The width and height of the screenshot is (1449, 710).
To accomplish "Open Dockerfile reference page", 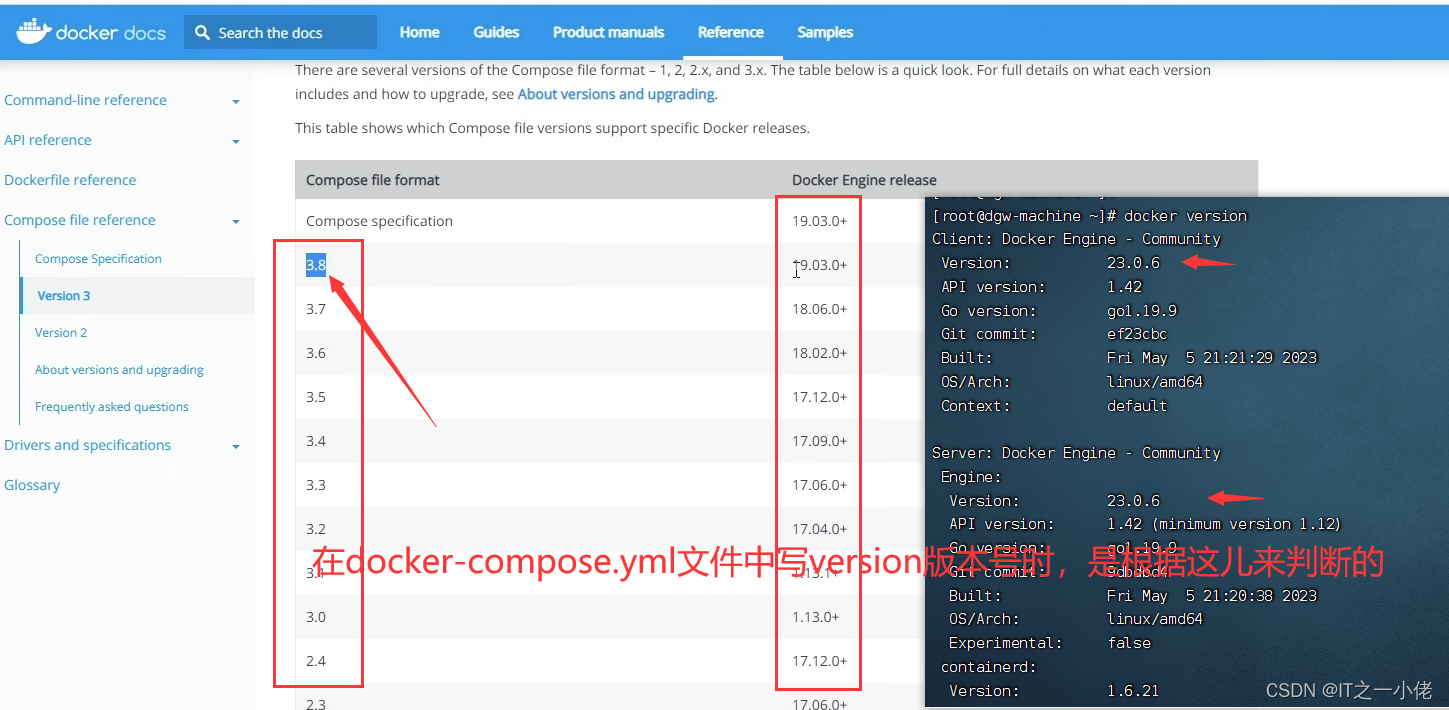I will point(70,180).
